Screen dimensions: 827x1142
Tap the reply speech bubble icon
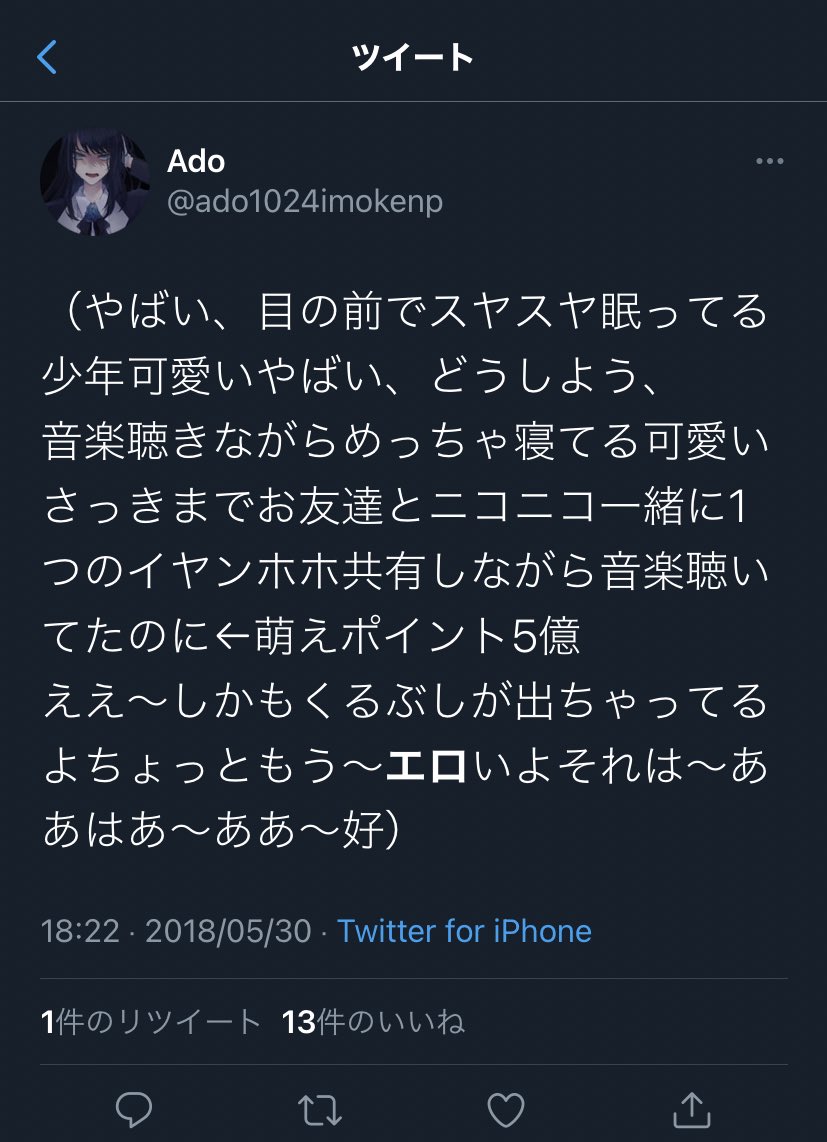pos(134,1110)
